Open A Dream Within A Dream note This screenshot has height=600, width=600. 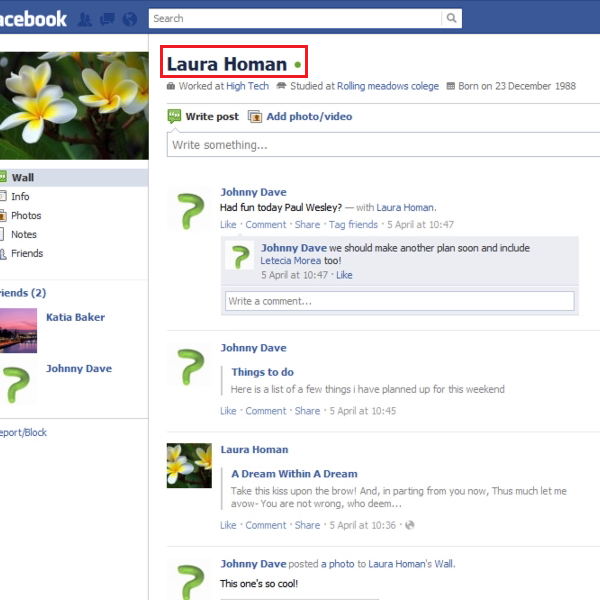point(294,474)
